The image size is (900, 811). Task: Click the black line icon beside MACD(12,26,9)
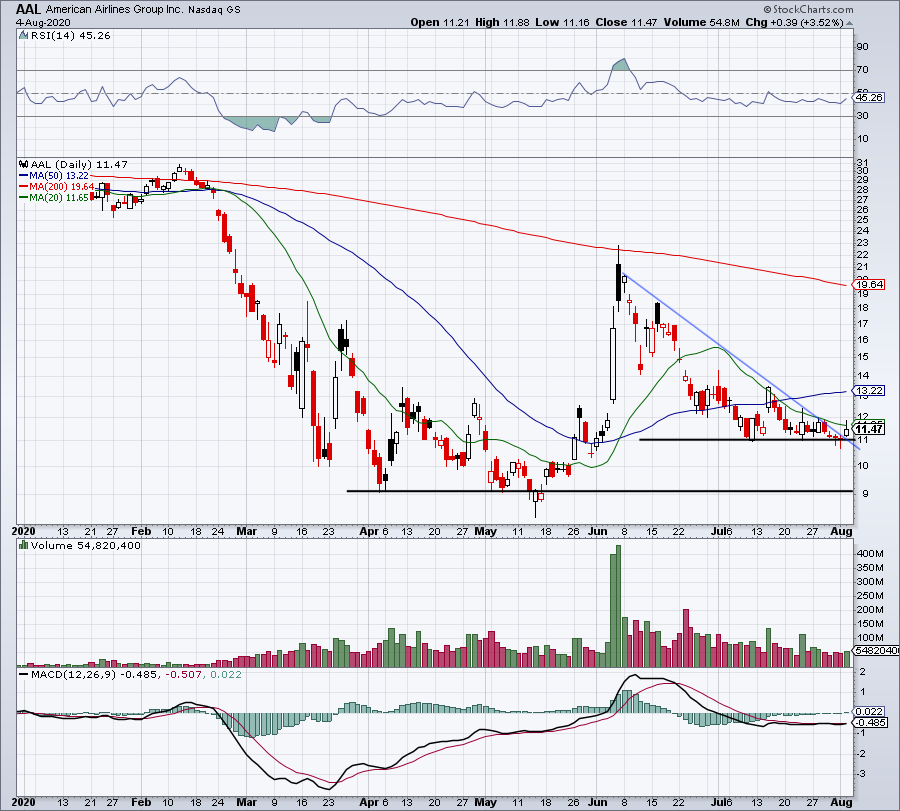pyautogui.click(x=23, y=674)
